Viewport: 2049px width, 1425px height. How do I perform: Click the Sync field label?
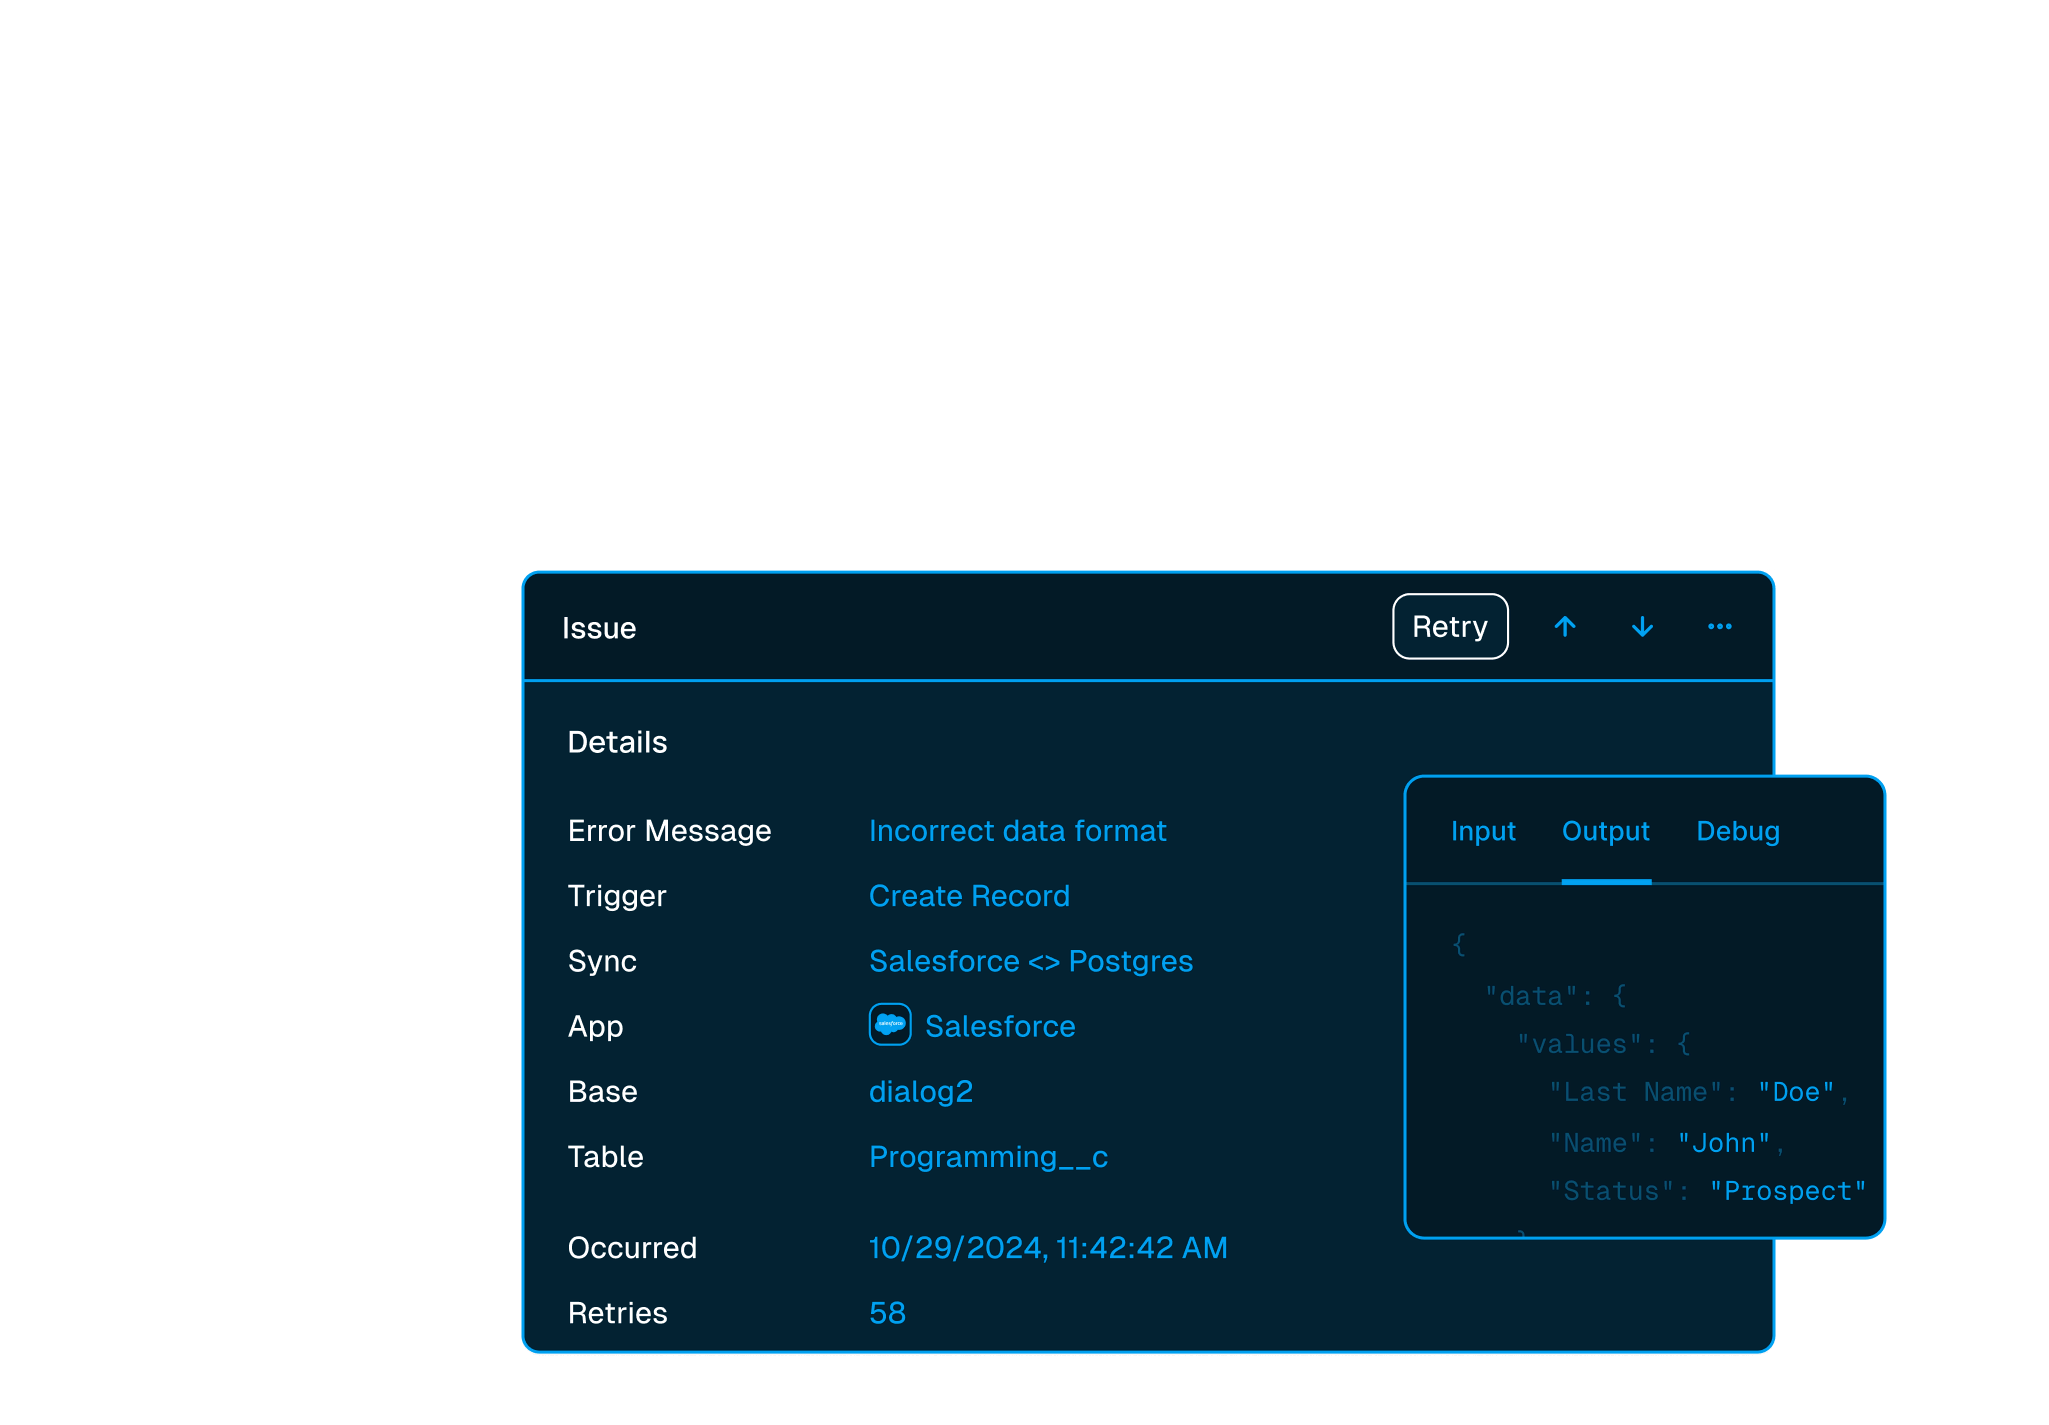click(x=602, y=961)
